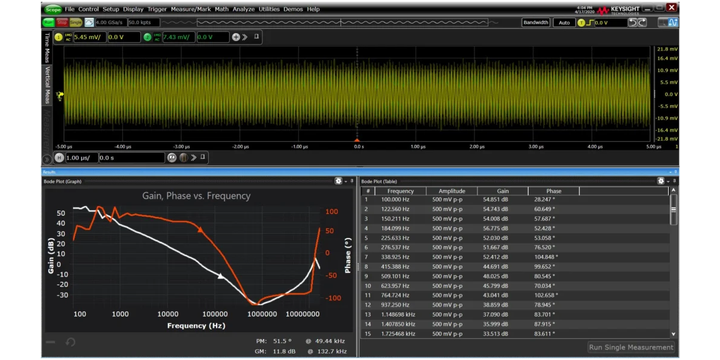The image size is (720, 360).
Task: Click channel 1 offset 0.0 V field
Action: [x=124, y=37]
